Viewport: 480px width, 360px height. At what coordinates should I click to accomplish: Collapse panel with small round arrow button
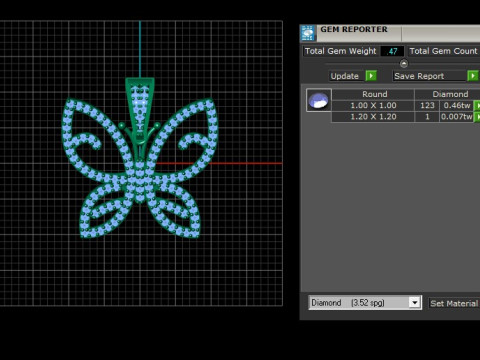click(x=404, y=63)
